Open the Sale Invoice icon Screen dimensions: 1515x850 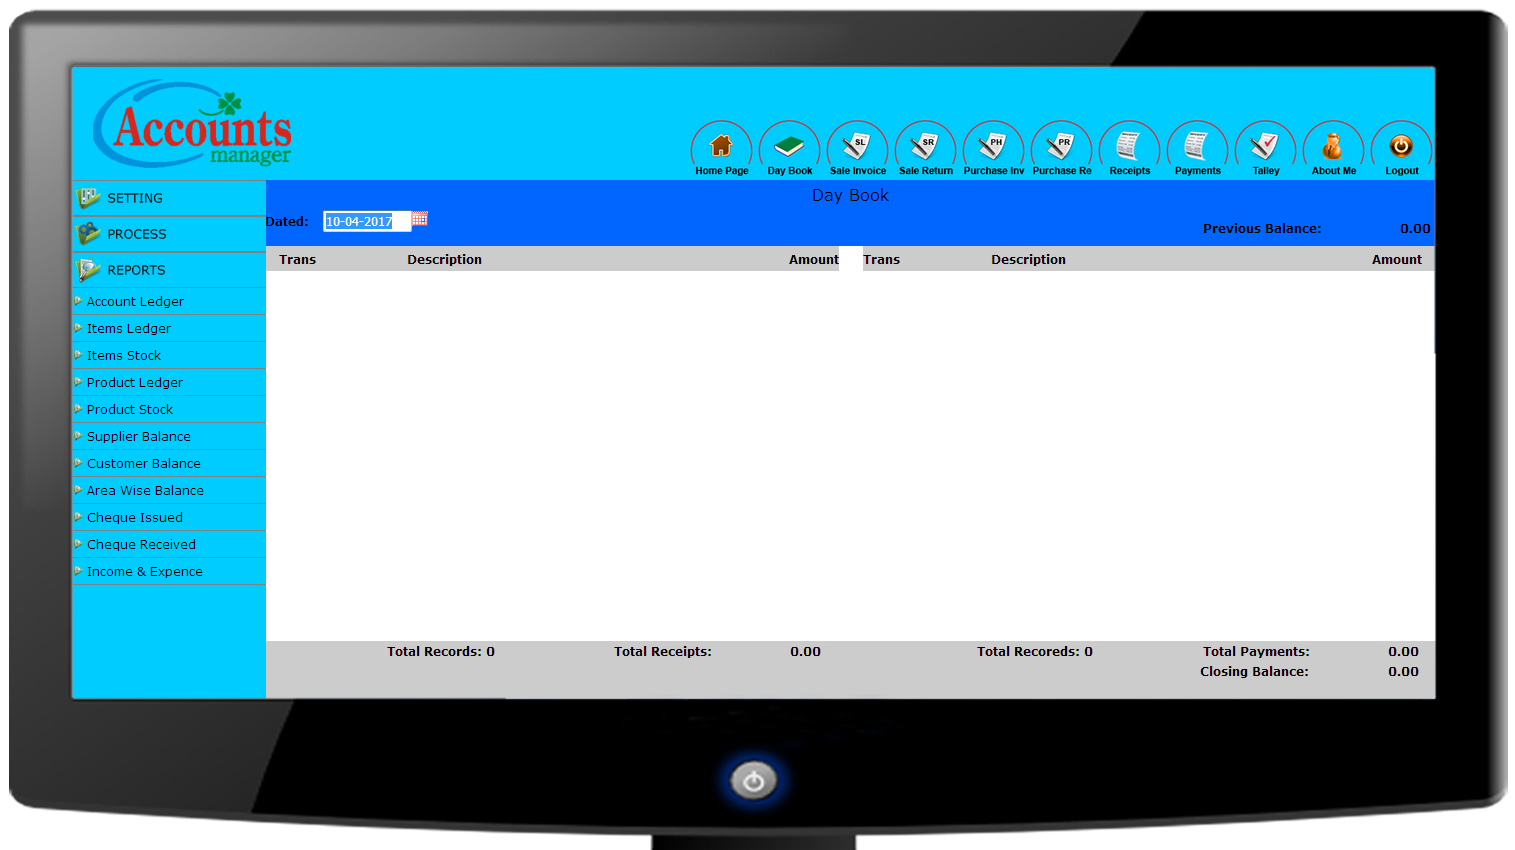(857, 148)
